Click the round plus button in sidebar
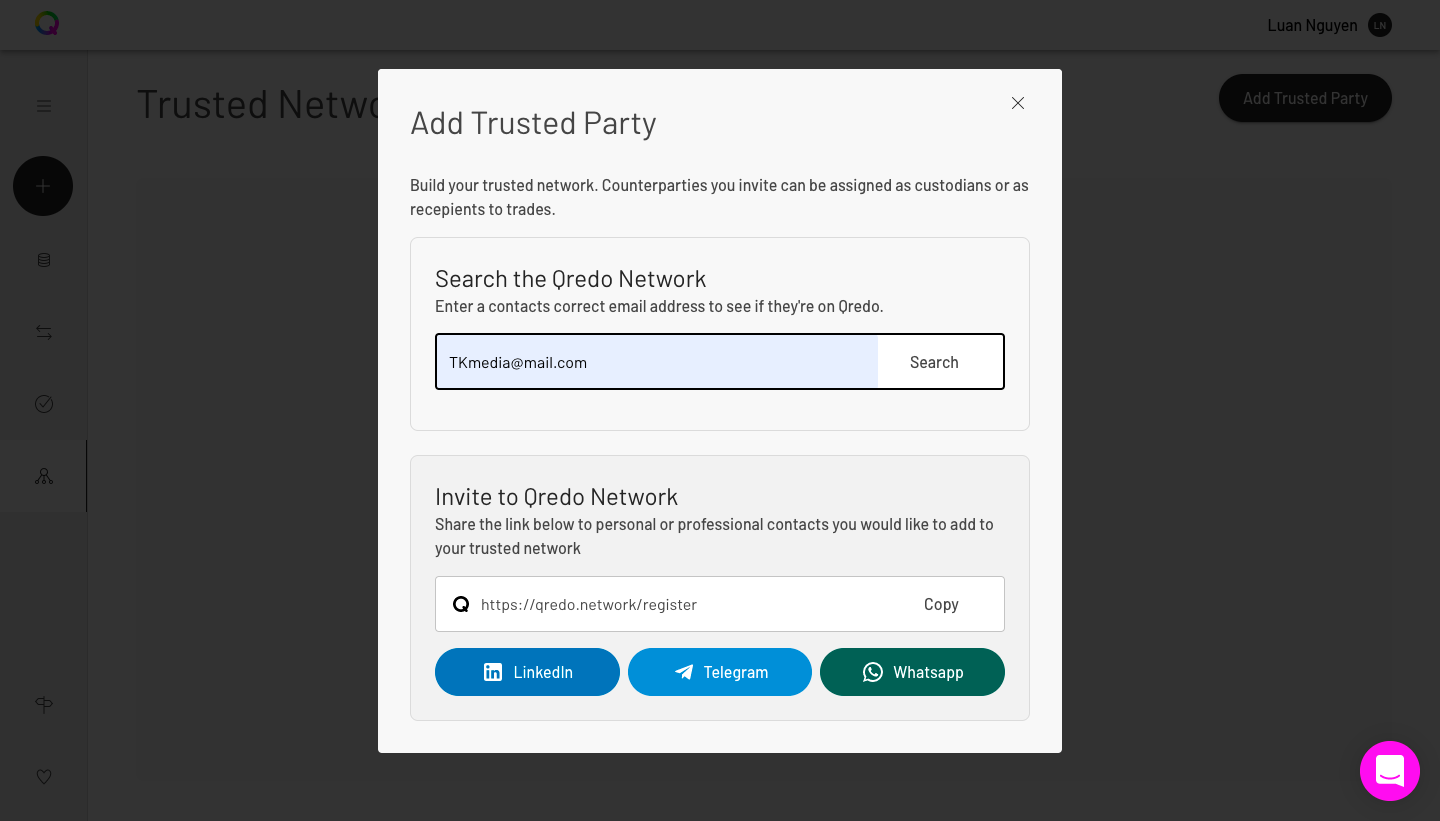 tap(43, 186)
